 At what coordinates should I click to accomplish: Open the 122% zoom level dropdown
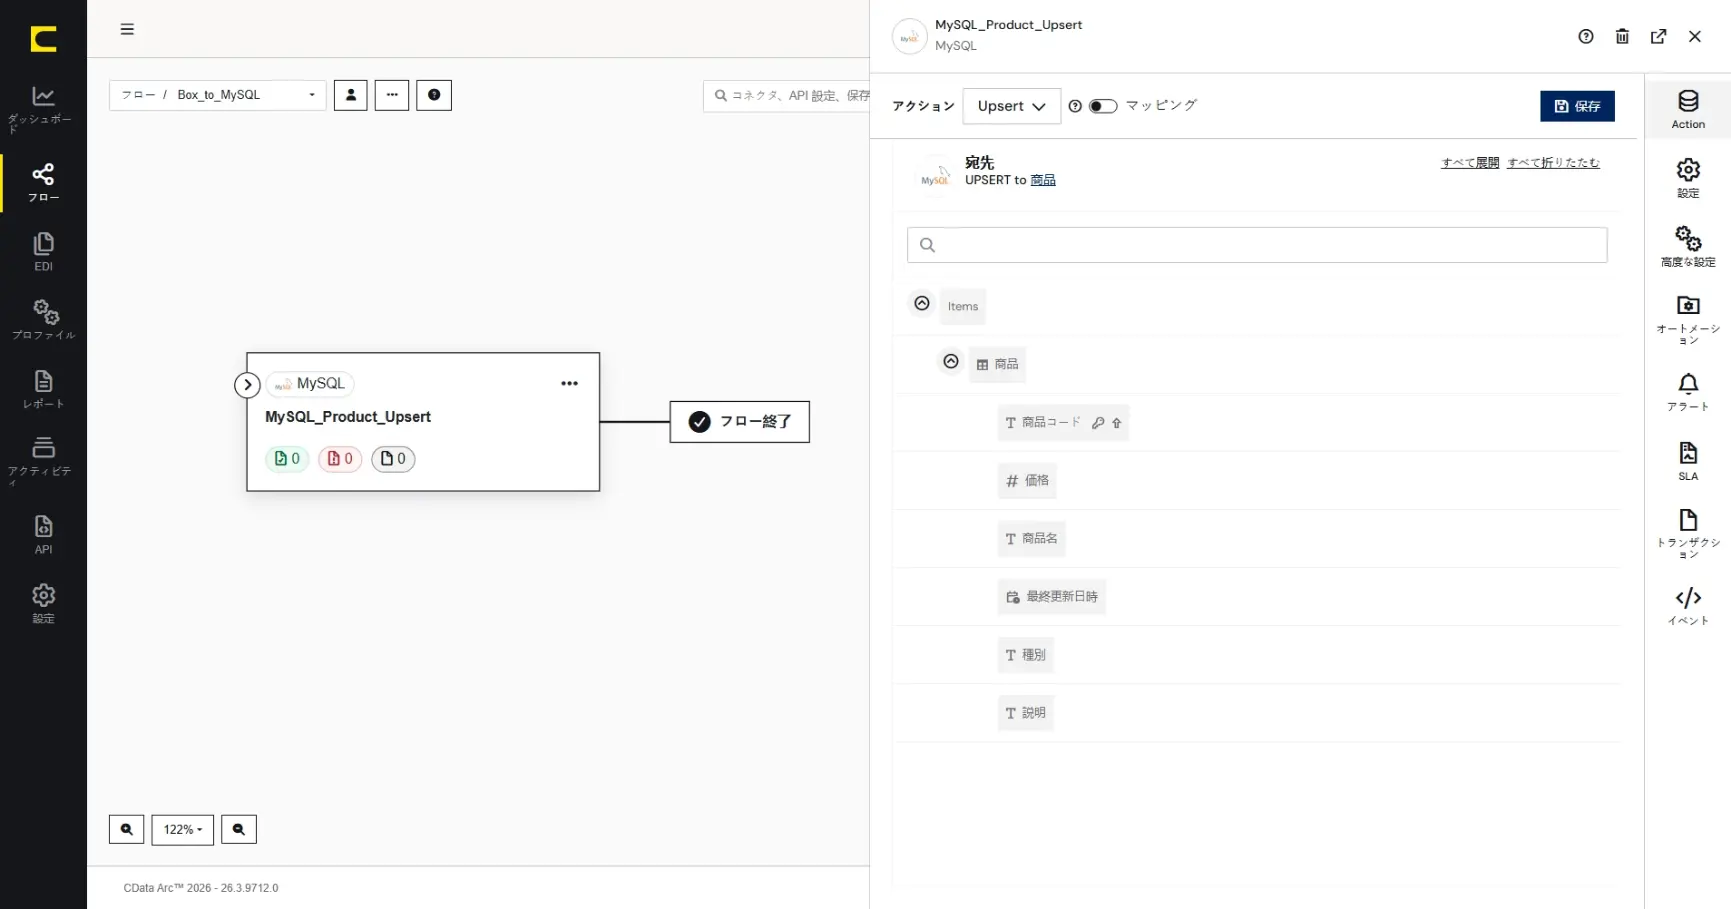coord(183,830)
